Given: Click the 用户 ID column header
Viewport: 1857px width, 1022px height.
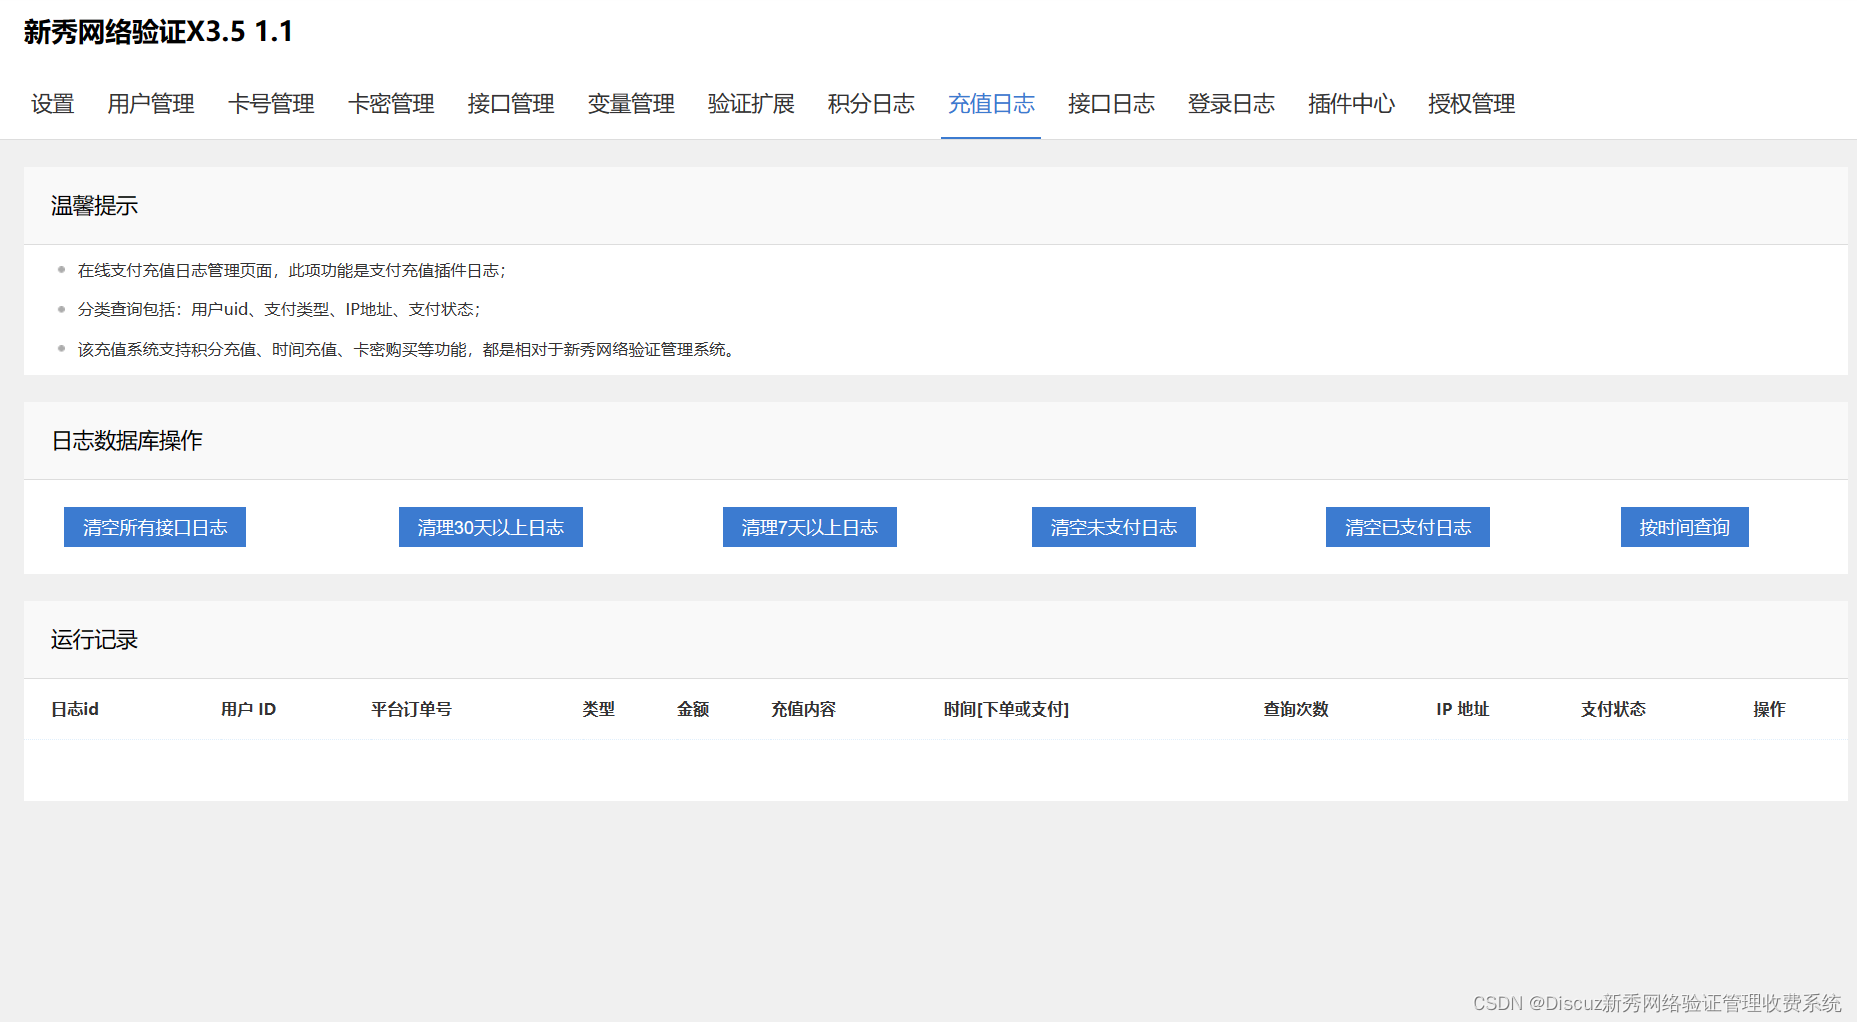Looking at the screenshot, I should point(248,709).
